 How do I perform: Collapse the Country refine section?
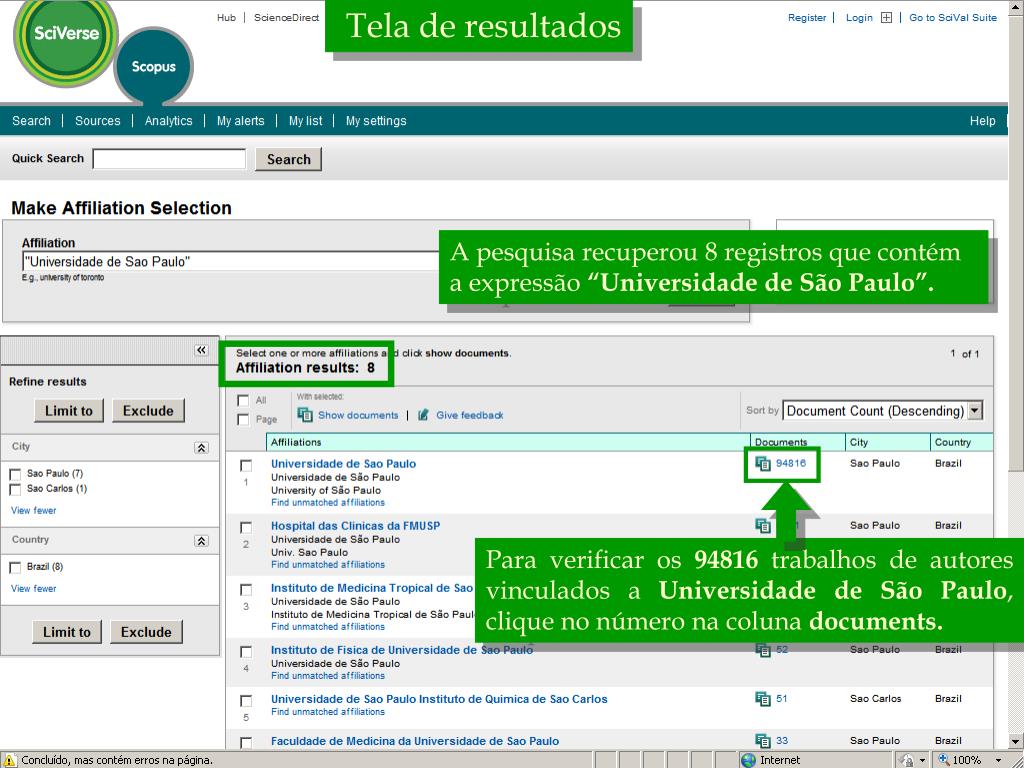[x=201, y=541]
